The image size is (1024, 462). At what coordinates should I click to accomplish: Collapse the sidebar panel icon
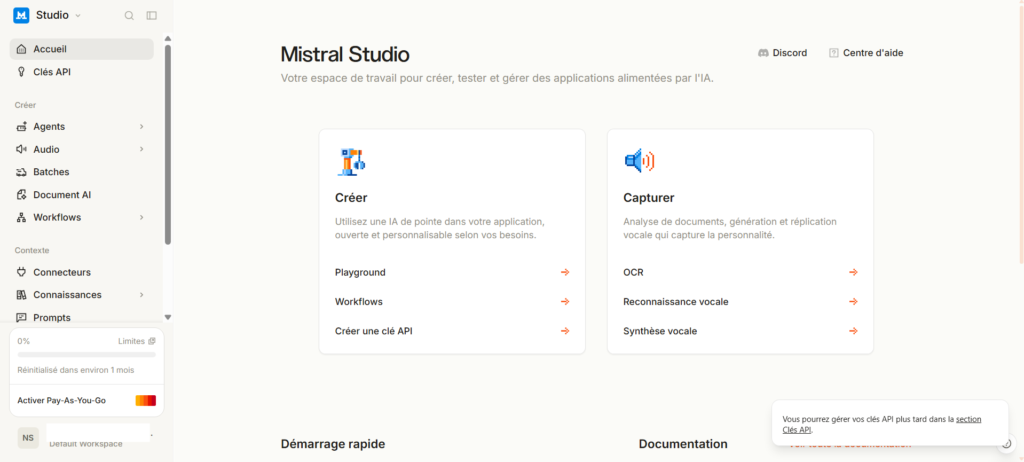[152, 16]
